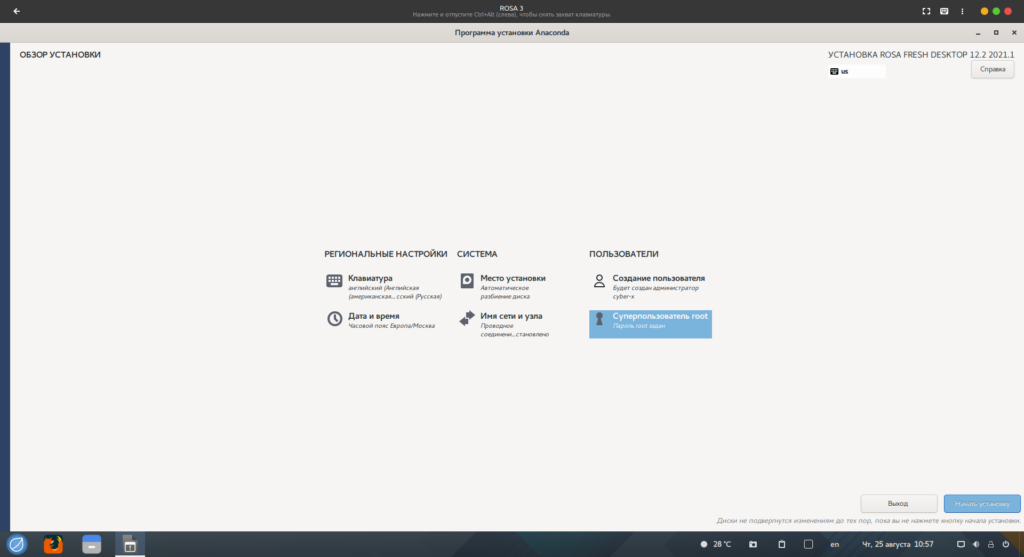
Task: Launch Firefox from the taskbar
Action: (x=53, y=544)
